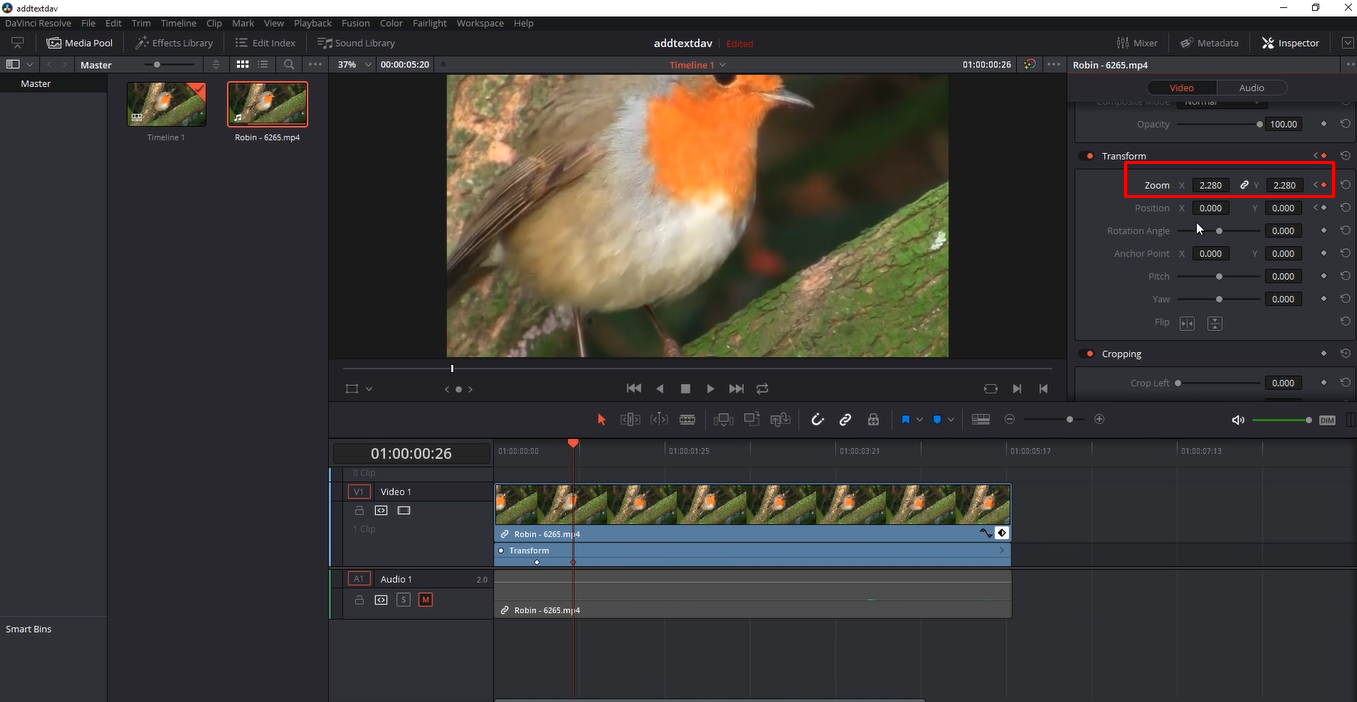Select the Robin - 6265.mp4 media thumbnail
Screen dimensions: 1357x702
267,103
